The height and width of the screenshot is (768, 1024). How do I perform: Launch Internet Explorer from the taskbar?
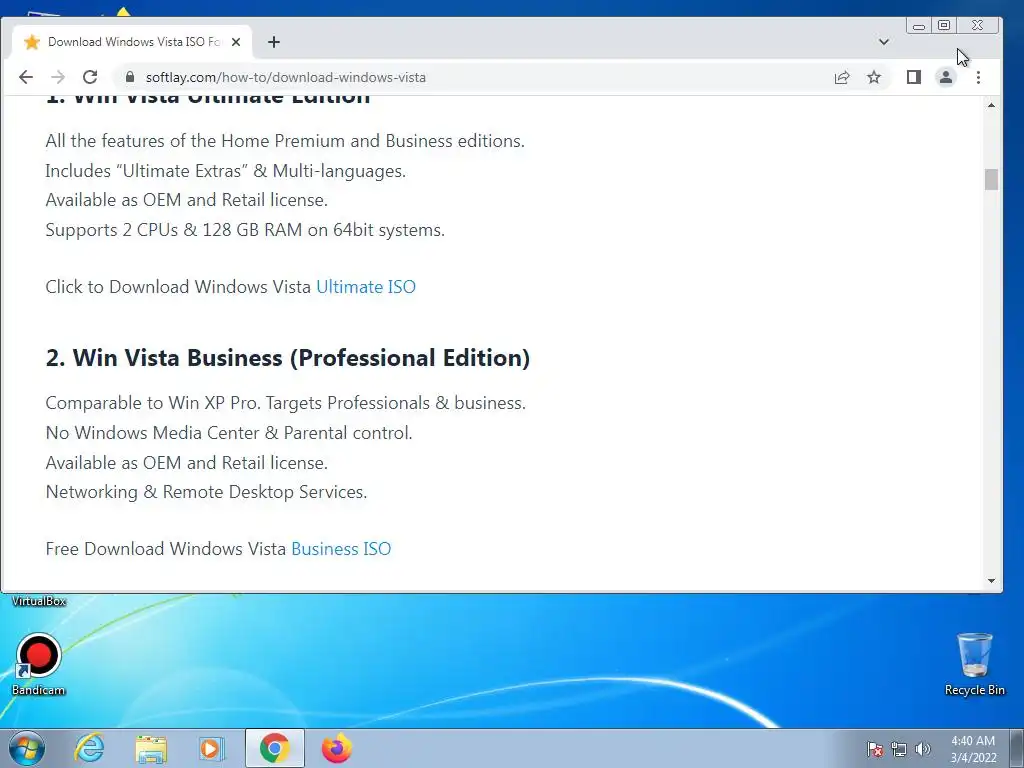(89, 748)
